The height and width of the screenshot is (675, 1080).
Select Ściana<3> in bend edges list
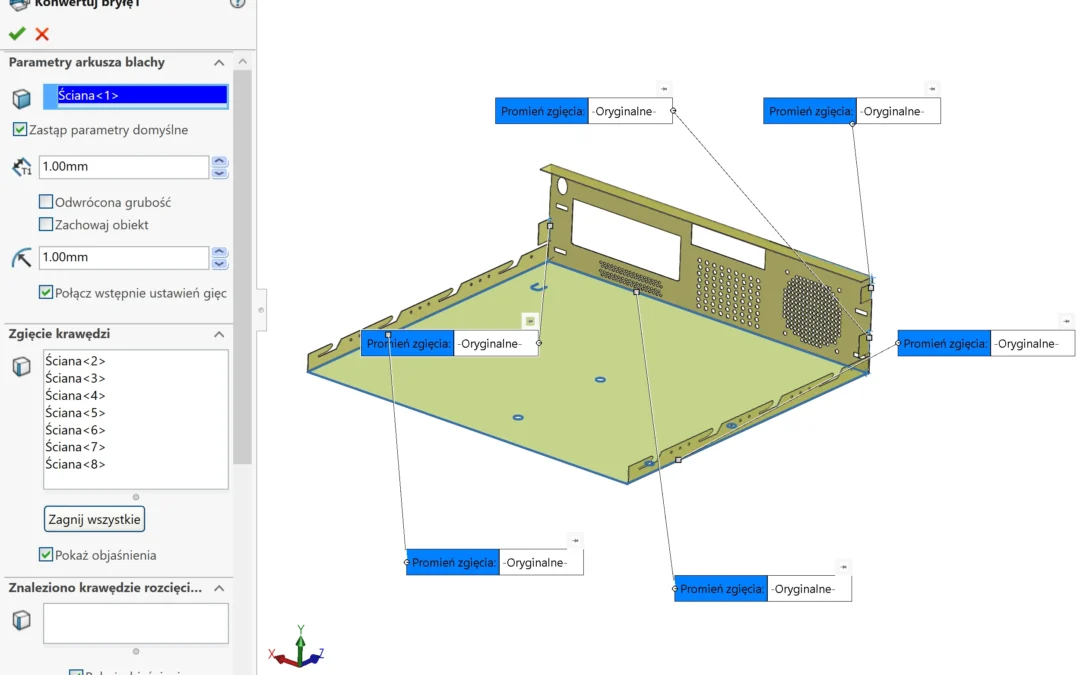[75, 378]
